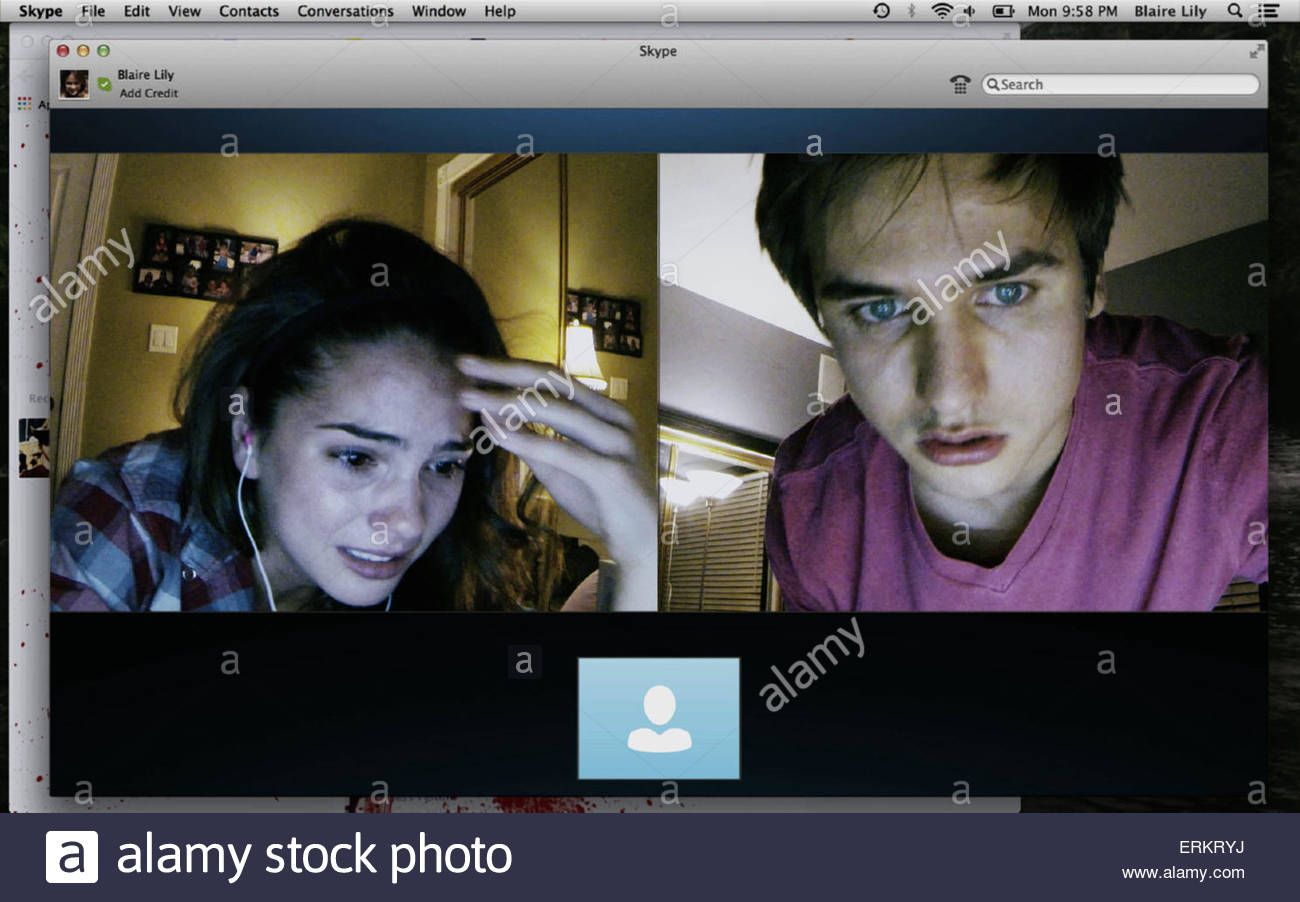Screen dimensions: 1300x902
Task: Open the Wi-Fi status menu
Action: (x=942, y=11)
